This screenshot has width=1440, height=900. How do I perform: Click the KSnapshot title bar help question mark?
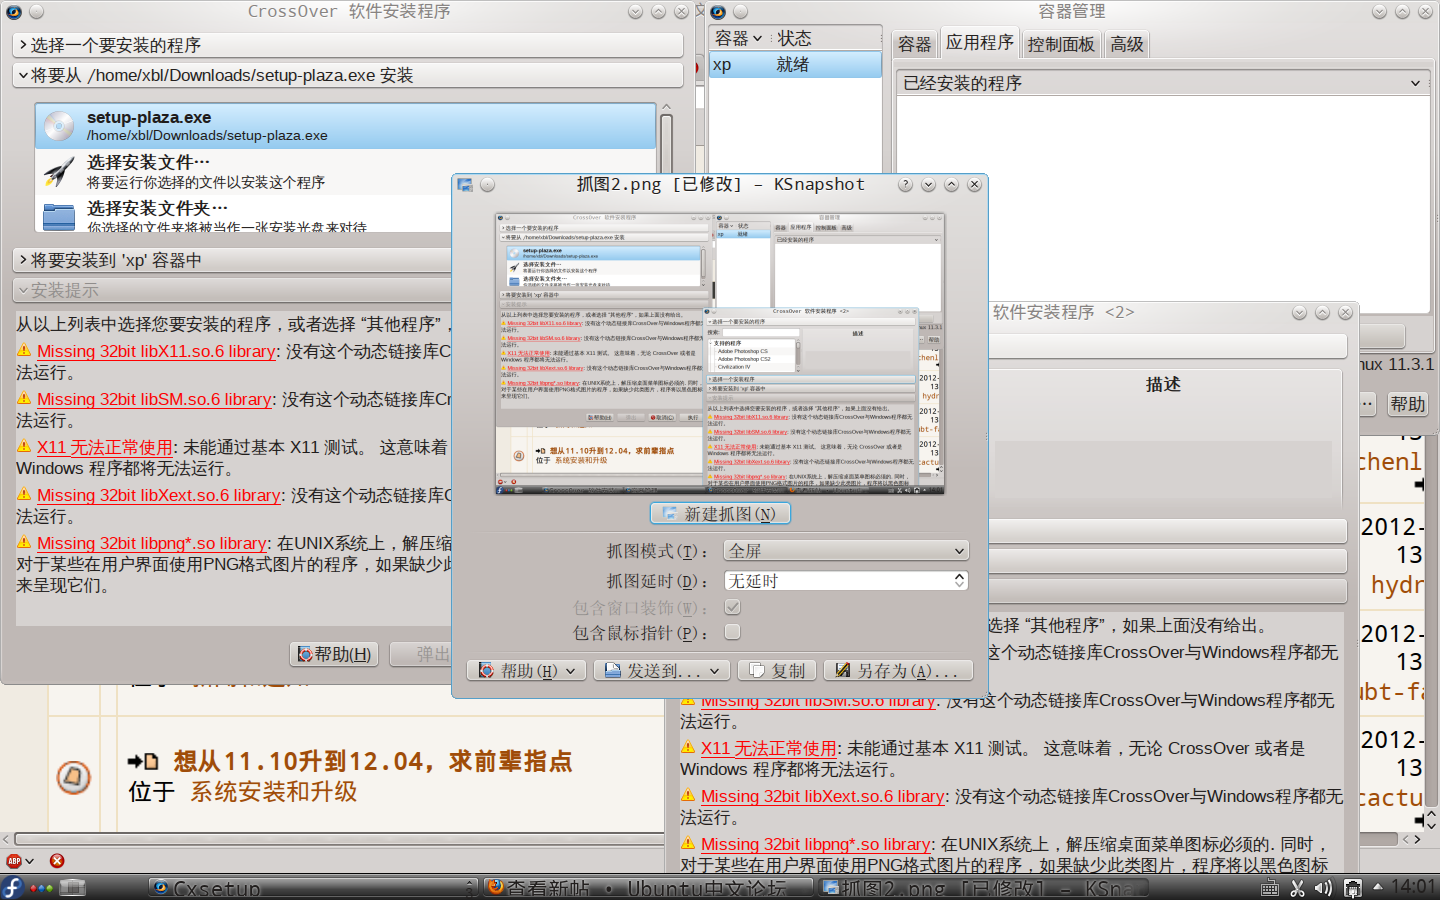(x=905, y=185)
